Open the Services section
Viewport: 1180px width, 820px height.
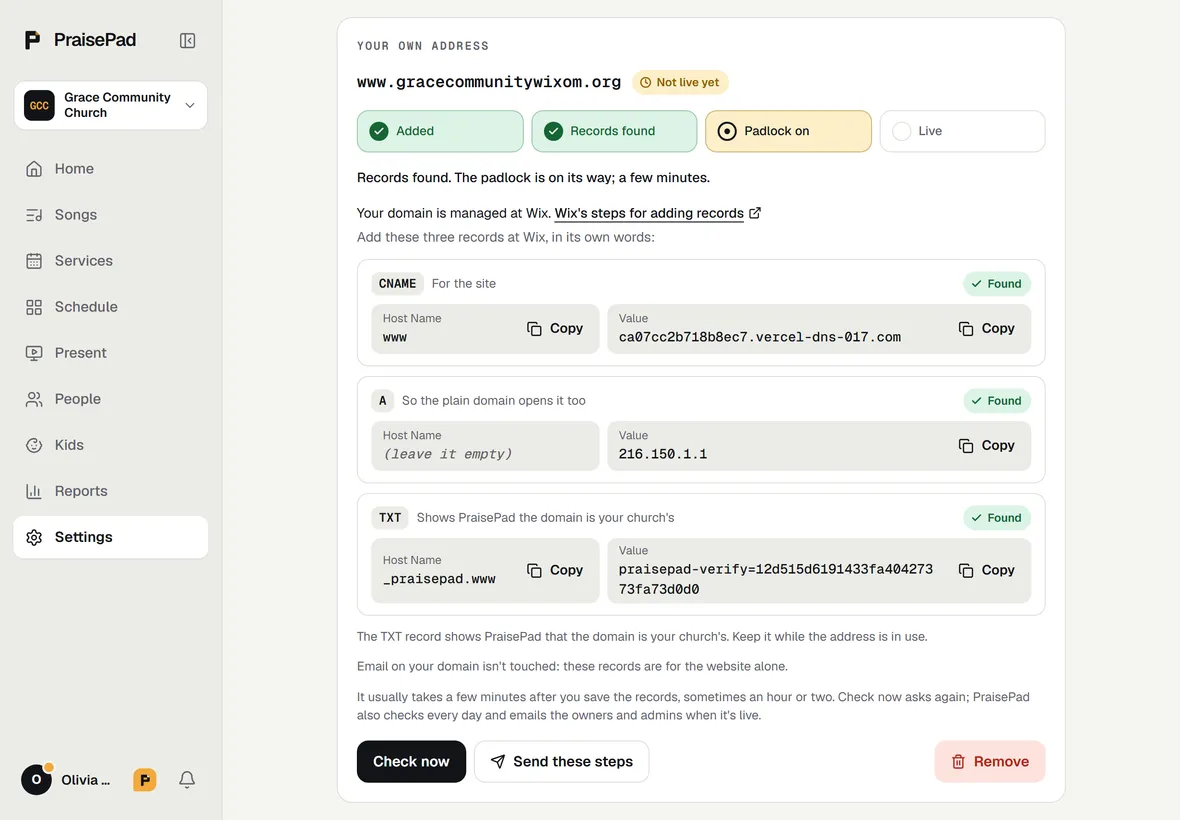click(111, 260)
